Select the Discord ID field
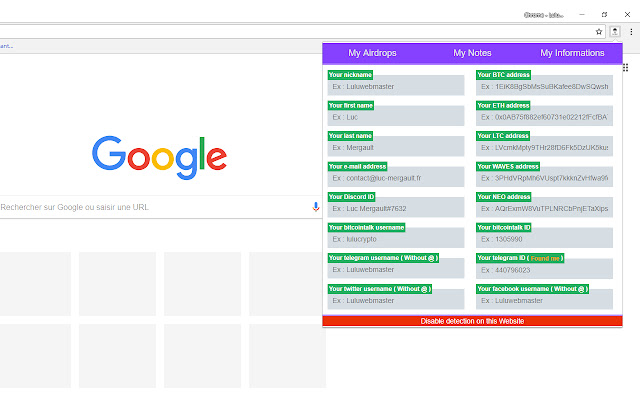The image size is (640, 400). [396, 209]
